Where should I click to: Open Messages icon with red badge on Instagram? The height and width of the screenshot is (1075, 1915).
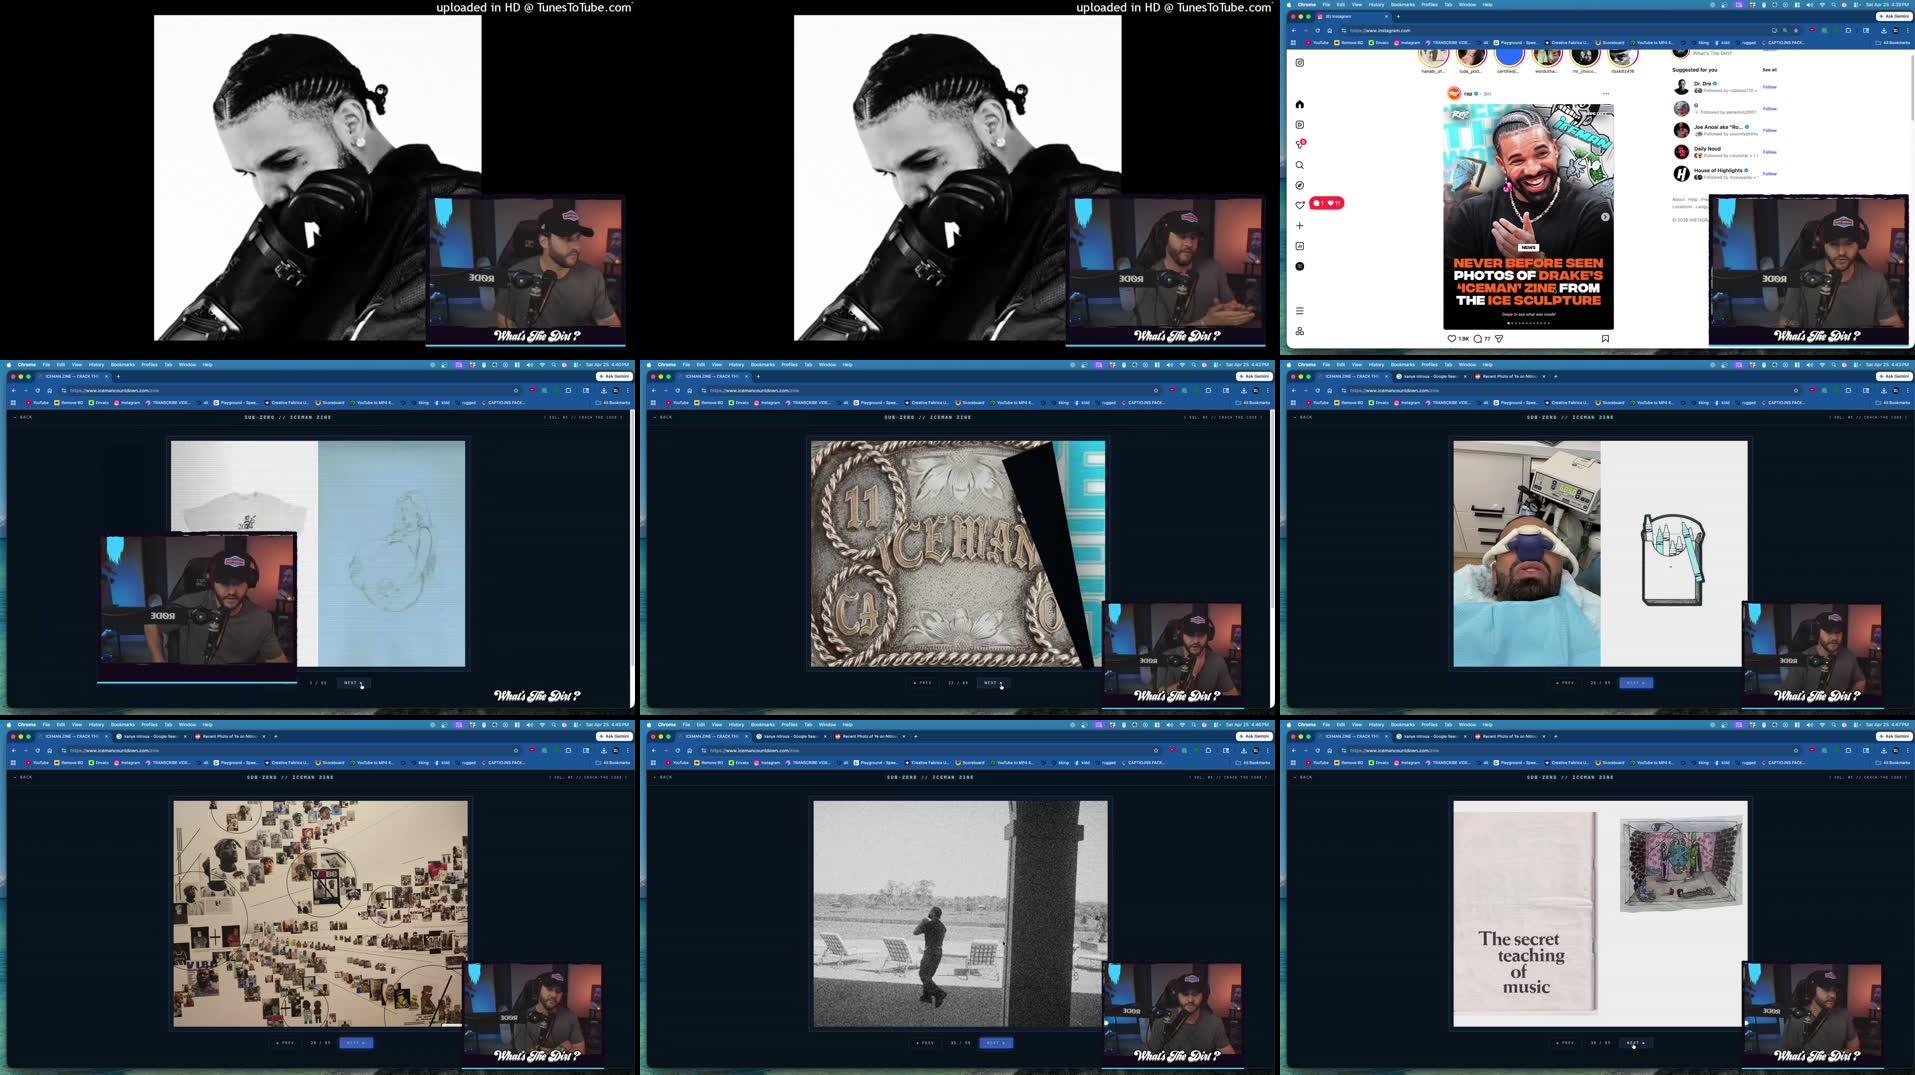[x=1299, y=145]
